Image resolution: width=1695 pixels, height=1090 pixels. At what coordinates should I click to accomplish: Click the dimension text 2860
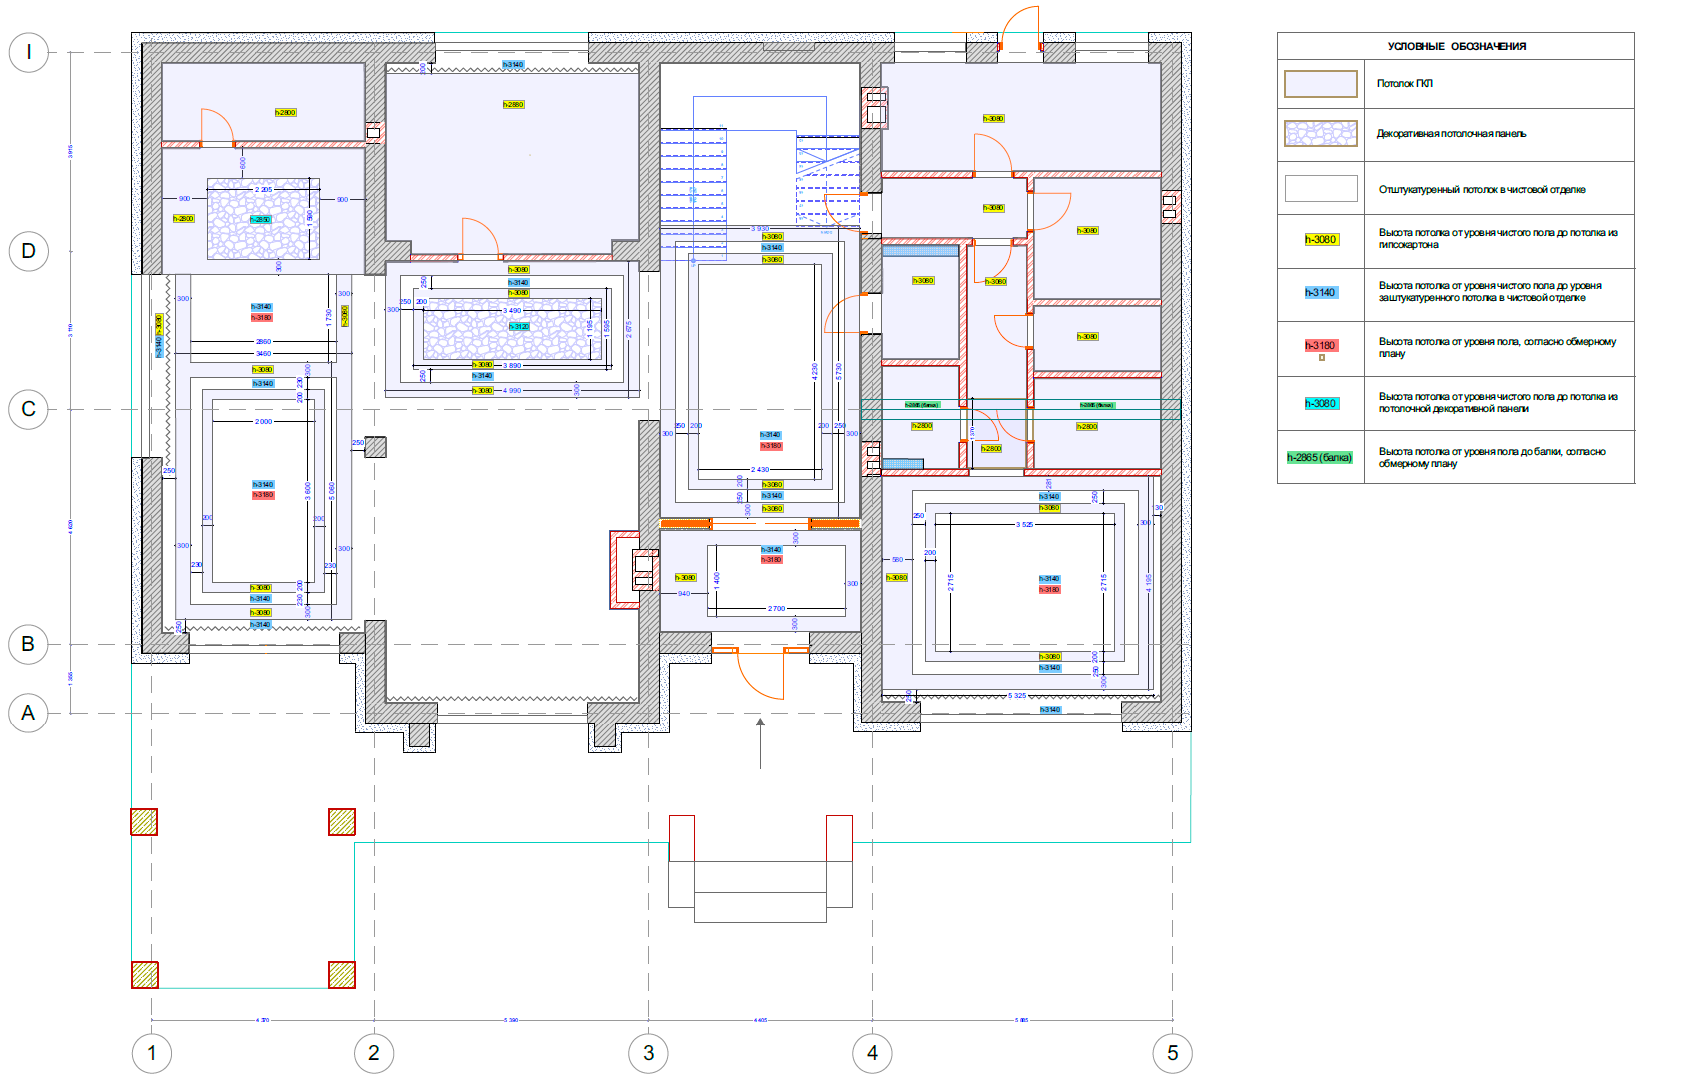point(263,342)
